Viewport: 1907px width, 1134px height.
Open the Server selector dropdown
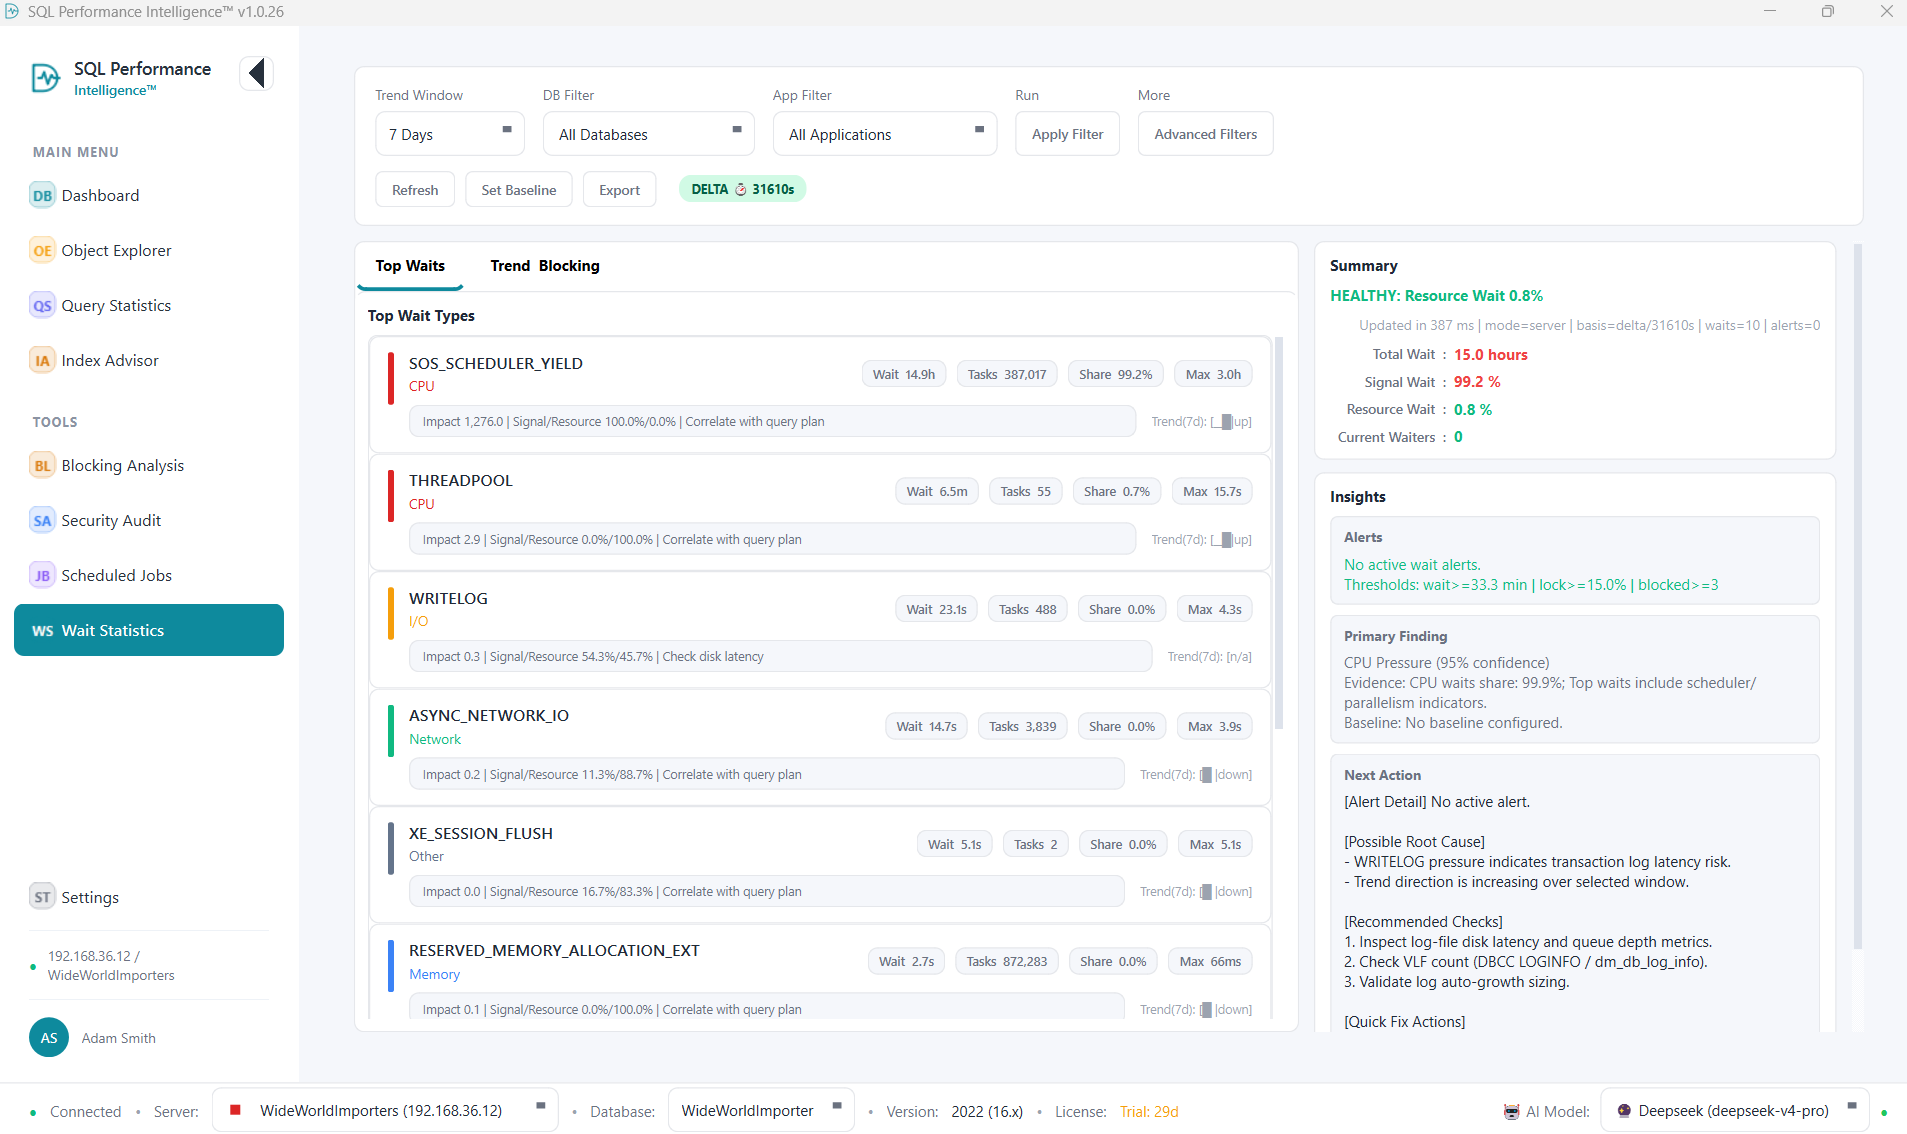point(385,1110)
